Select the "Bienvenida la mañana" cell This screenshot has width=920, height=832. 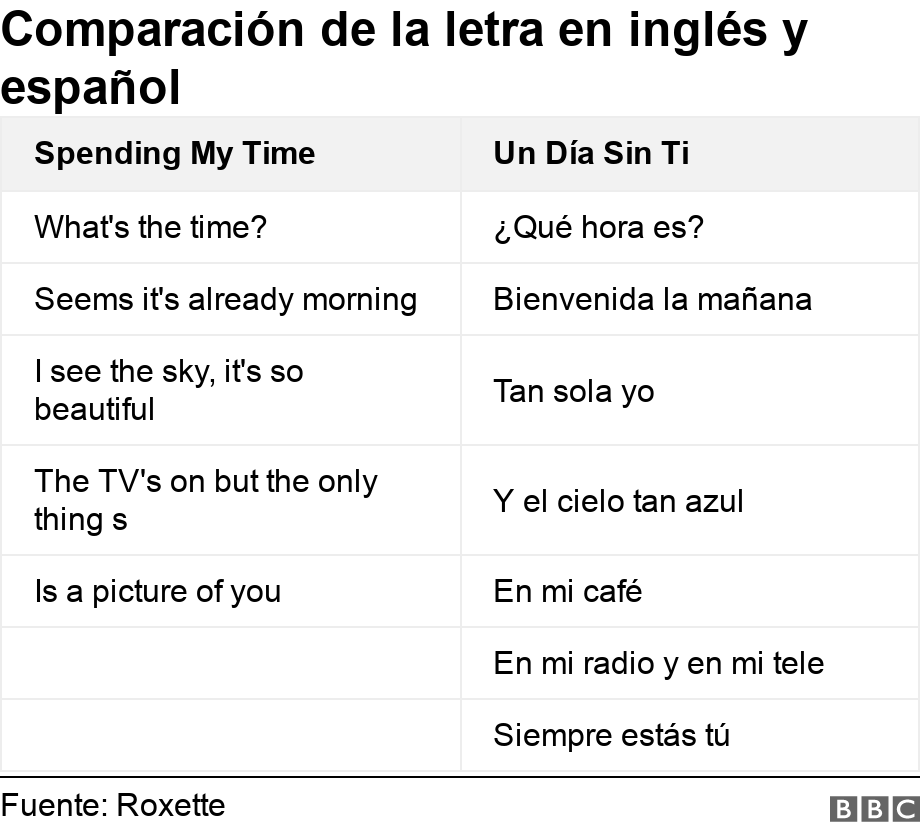click(x=652, y=300)
